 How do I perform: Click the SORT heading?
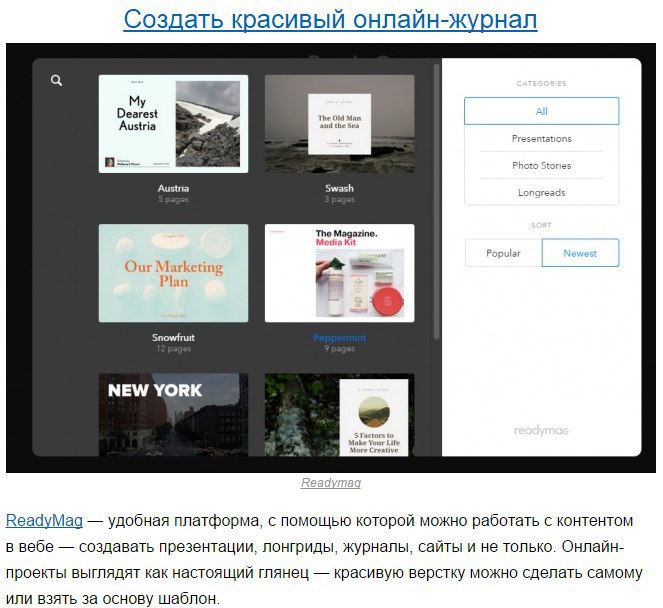pos(542,225)
